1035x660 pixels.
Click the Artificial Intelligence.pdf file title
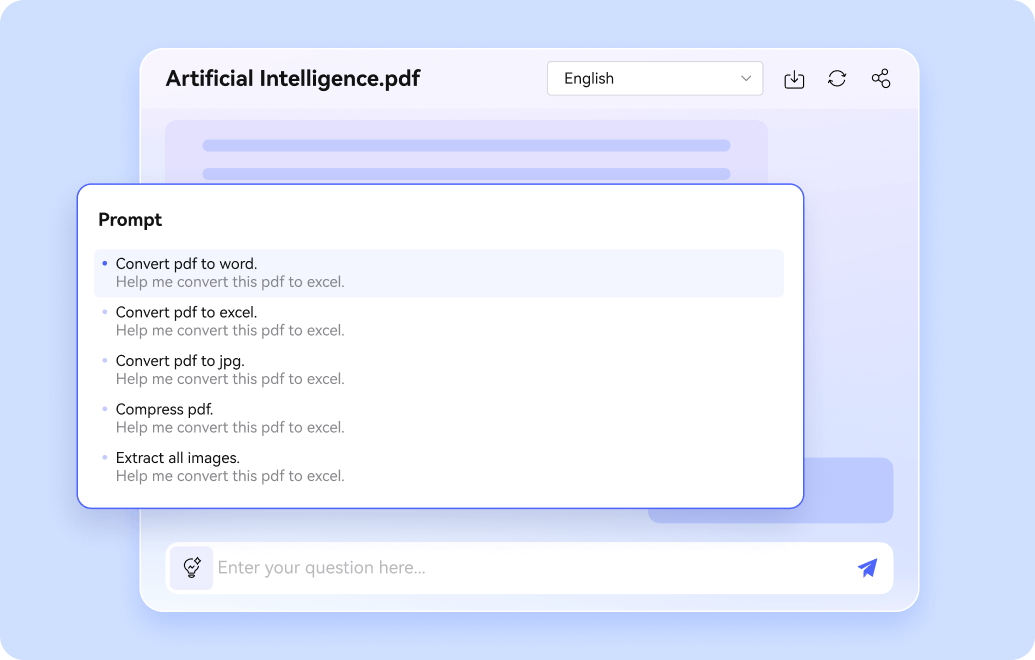coord(293,79)
